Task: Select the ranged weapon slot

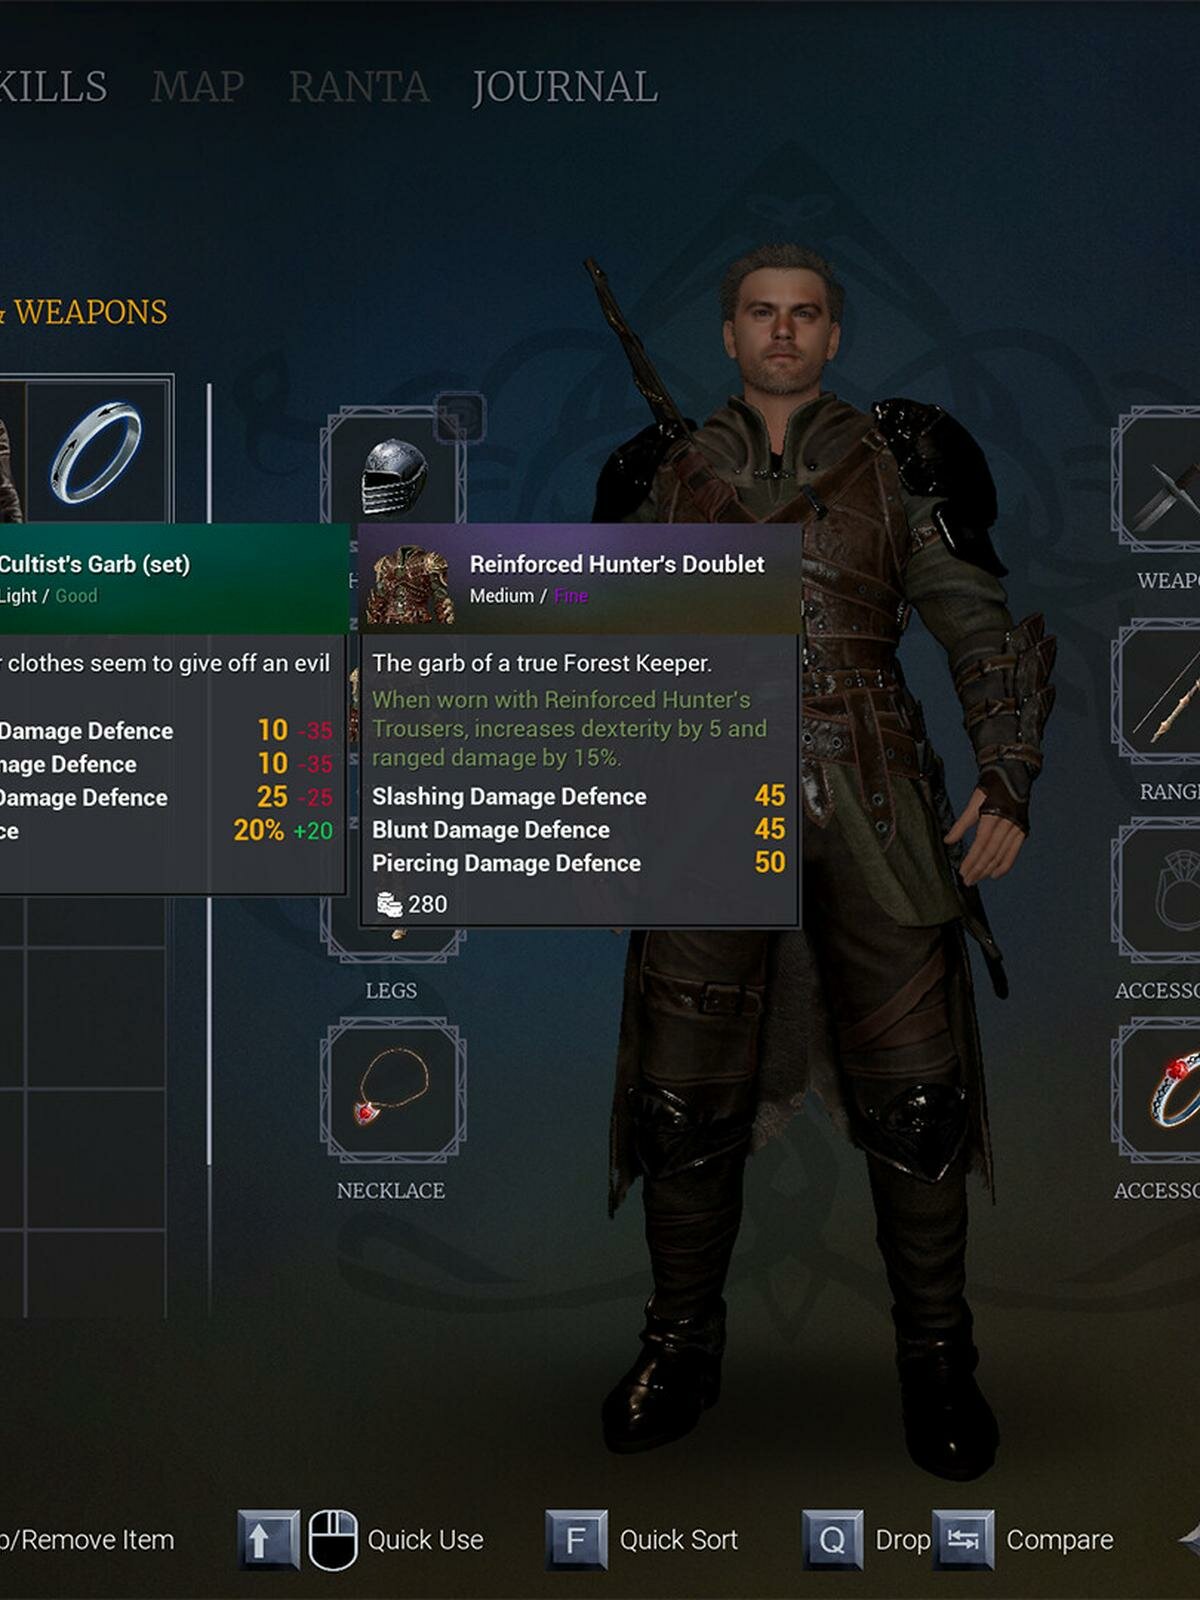Action: (1158, 692)
